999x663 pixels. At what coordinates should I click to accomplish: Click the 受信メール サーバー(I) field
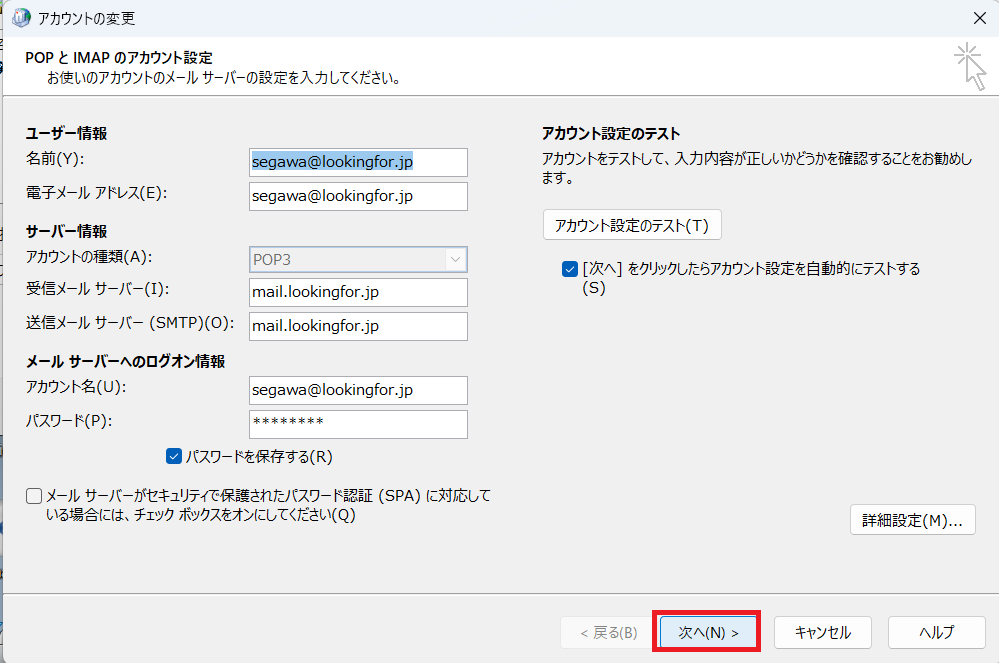358,292
